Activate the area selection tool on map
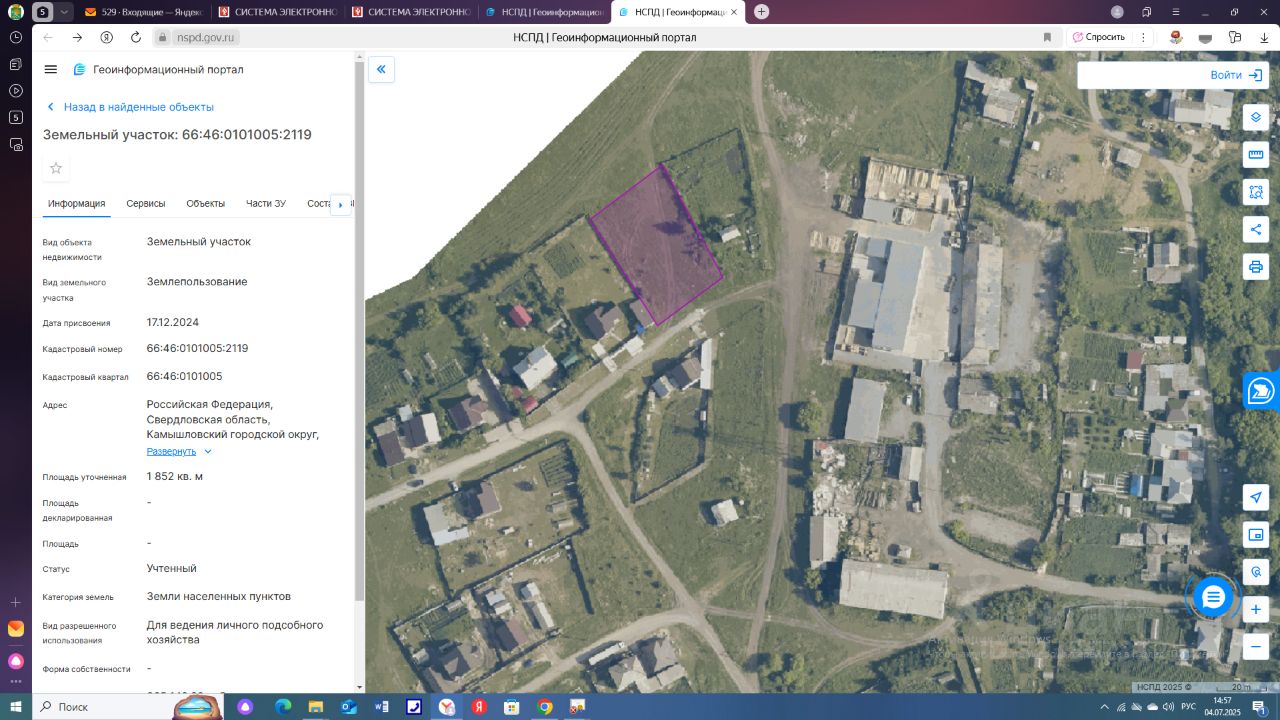This screenshot has height=720, width=1280. point(1256,192)
